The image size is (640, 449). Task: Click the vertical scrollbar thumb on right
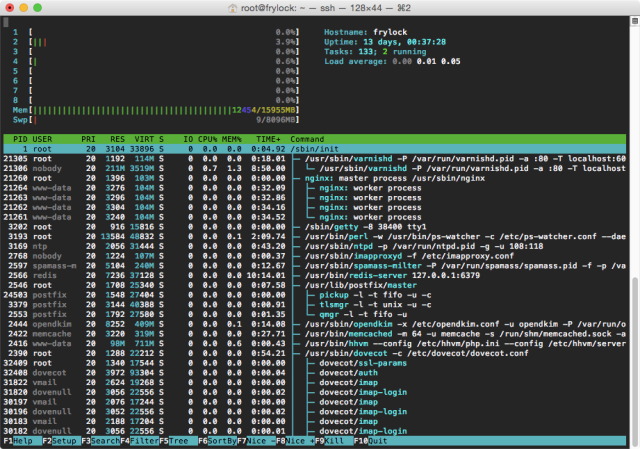[x=635, y=357]
